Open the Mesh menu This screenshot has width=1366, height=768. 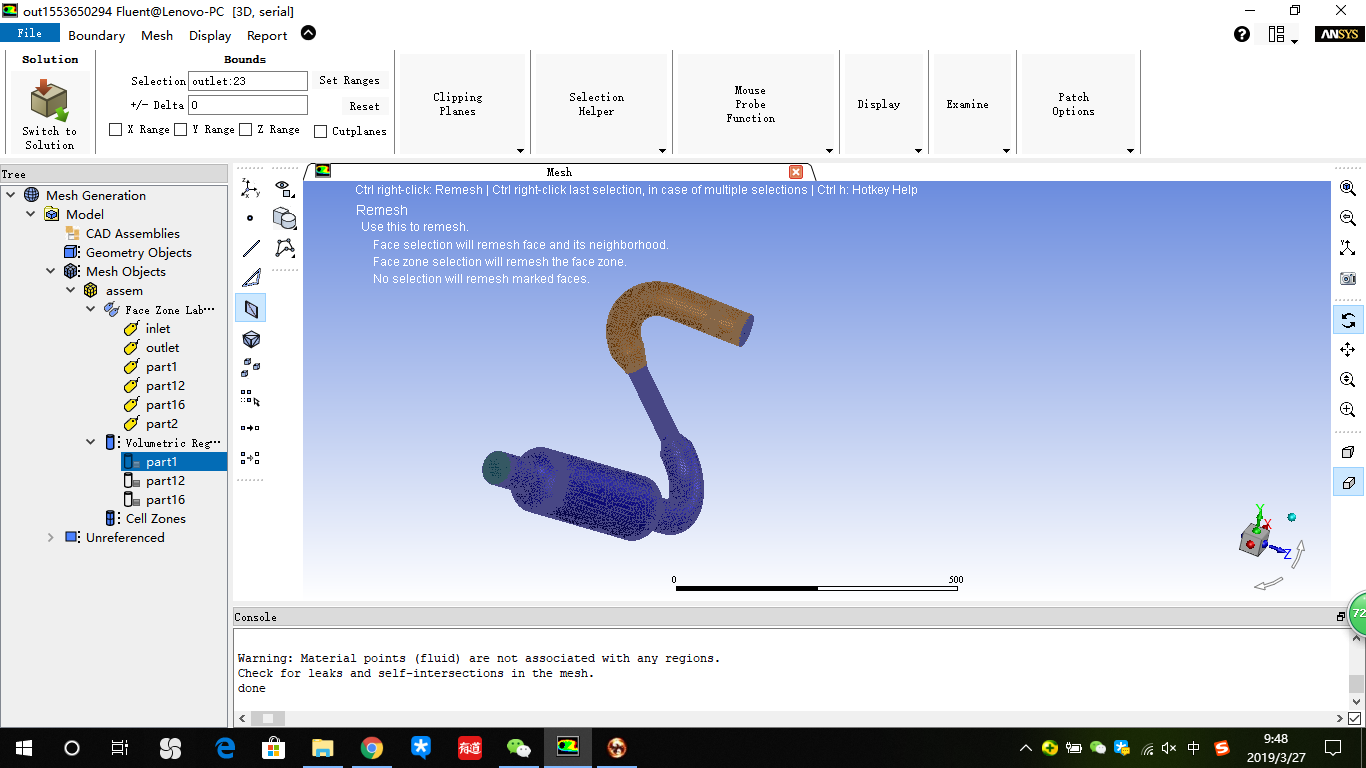156,34
